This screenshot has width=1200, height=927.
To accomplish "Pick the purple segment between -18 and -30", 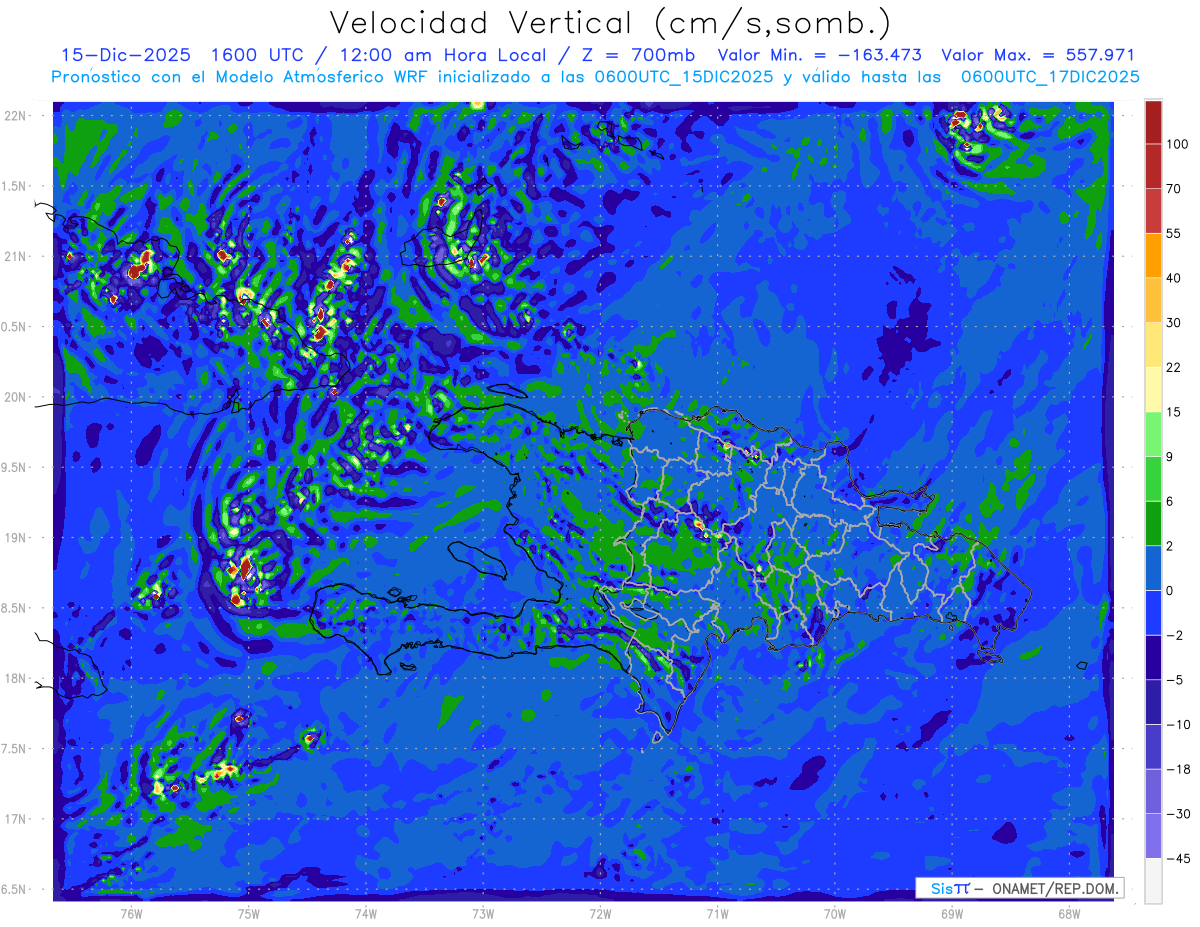I will pyautogui.click(x=1153, y=791).
